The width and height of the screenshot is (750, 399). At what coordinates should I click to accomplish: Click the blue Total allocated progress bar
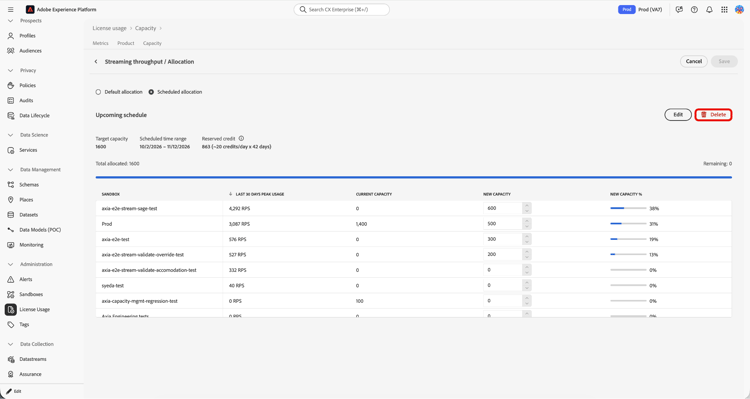coord(413,177)
